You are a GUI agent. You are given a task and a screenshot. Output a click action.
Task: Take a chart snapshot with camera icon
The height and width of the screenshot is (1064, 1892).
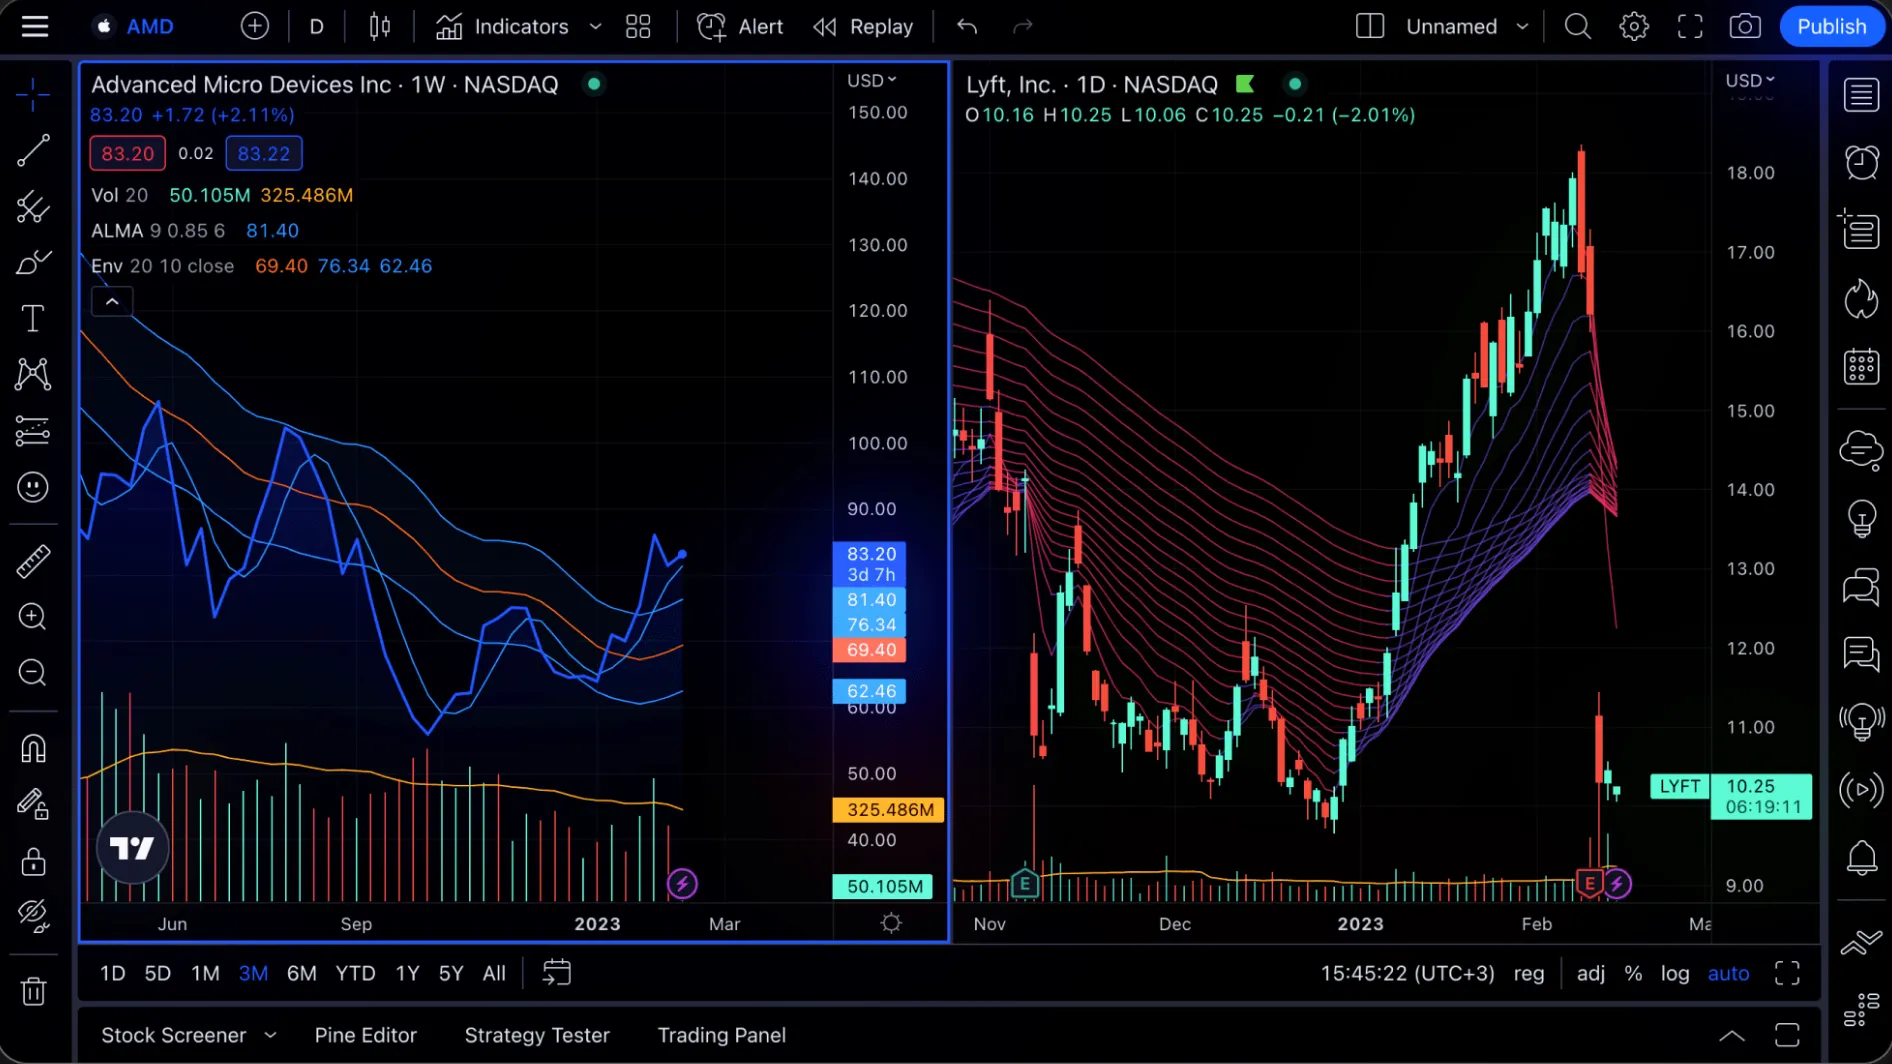(1745, 27)
